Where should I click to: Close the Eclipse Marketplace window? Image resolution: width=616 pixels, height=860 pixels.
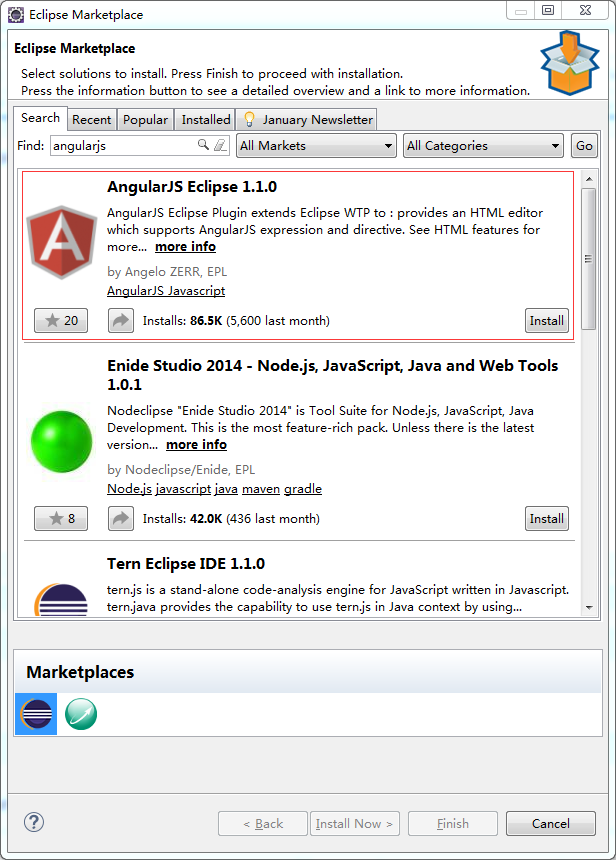click(585, 10)
